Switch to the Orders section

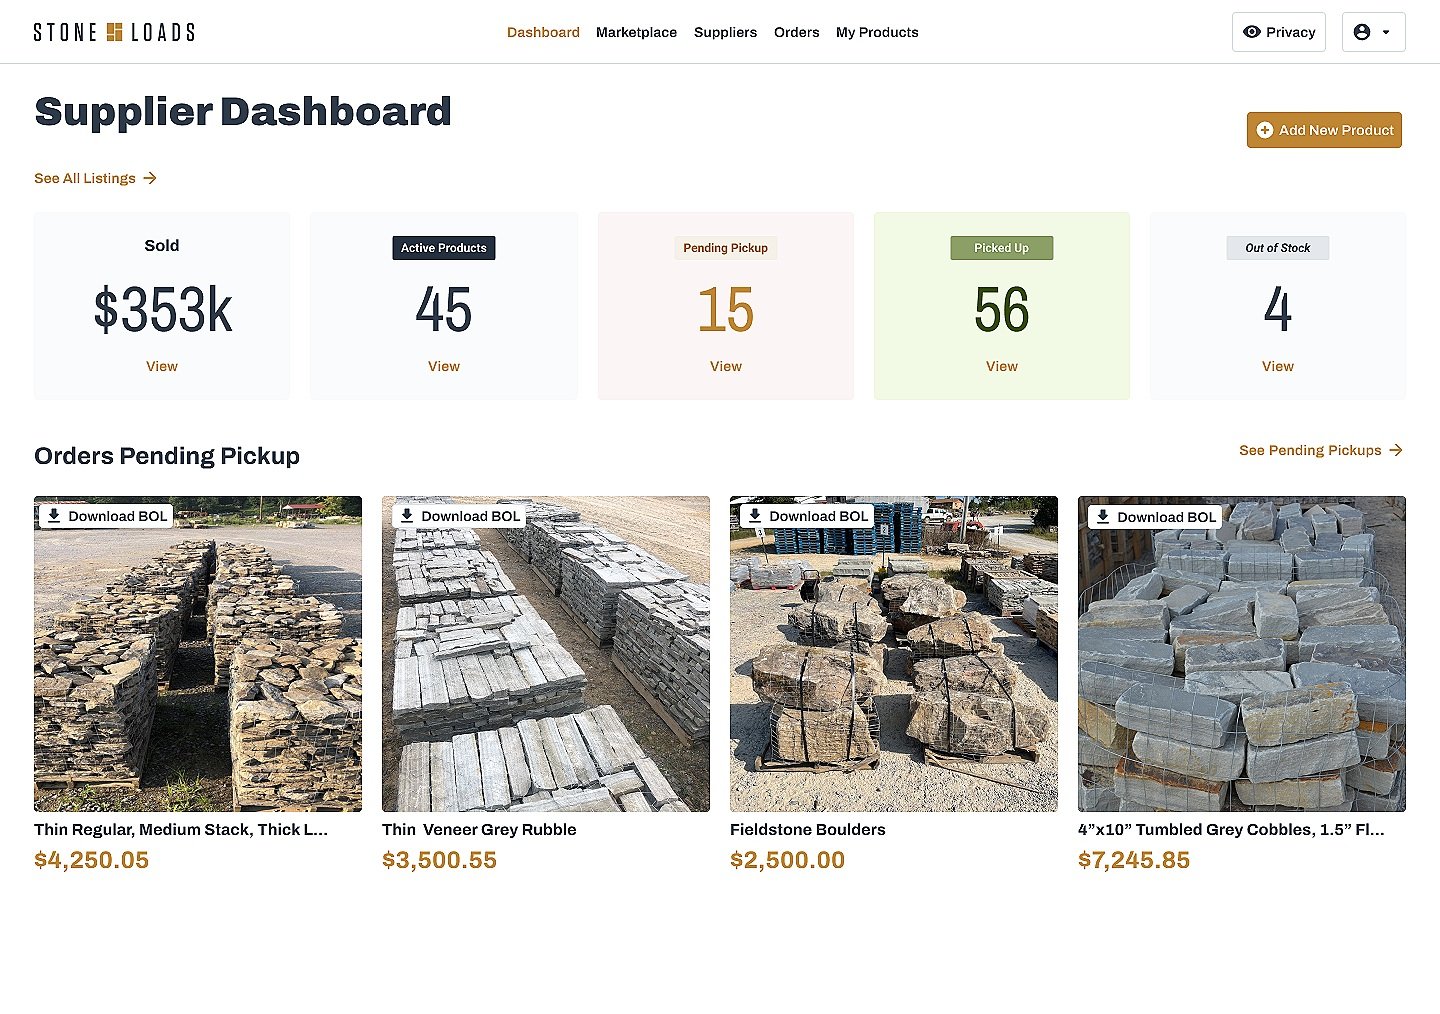point(796,32)
